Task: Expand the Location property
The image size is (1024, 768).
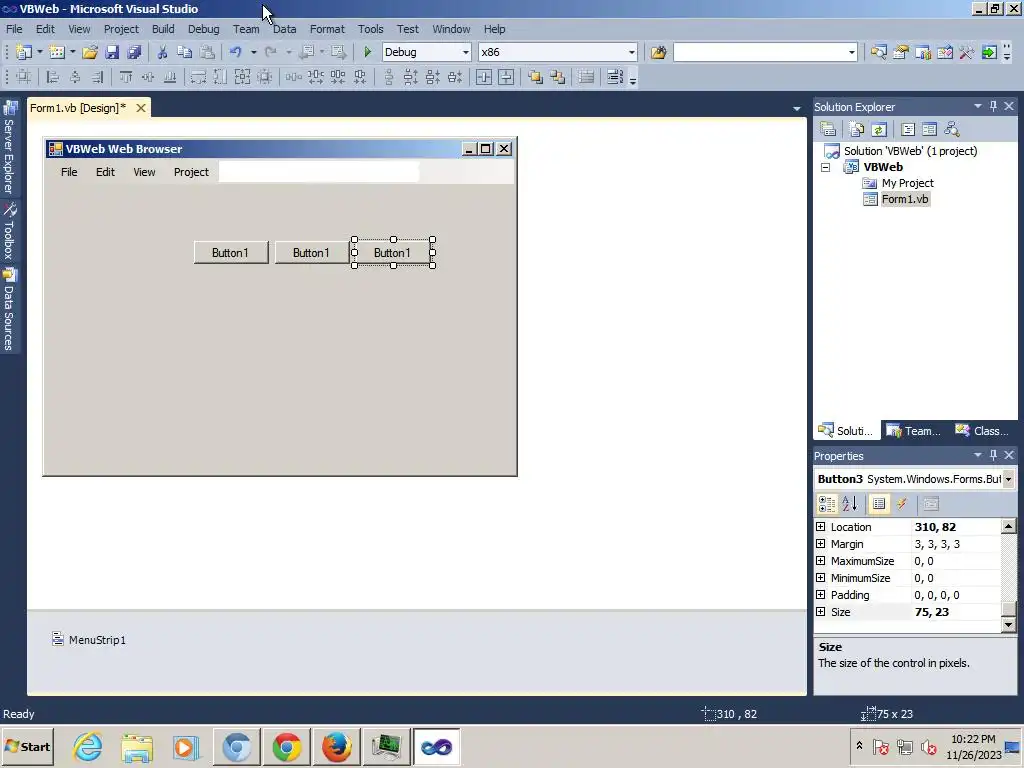Action: 821,526
